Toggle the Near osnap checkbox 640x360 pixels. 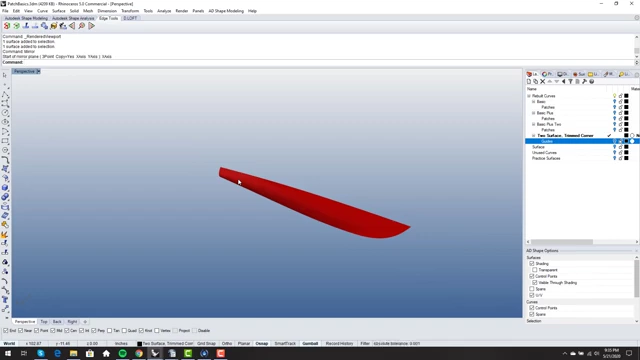tap(20, 331)
